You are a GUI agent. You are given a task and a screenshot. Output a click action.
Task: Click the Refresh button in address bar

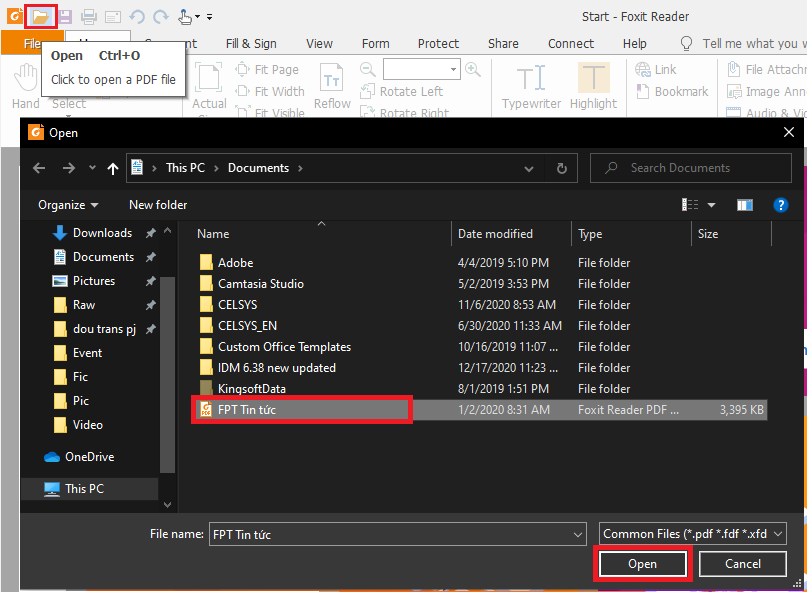(x=562, y=168)
